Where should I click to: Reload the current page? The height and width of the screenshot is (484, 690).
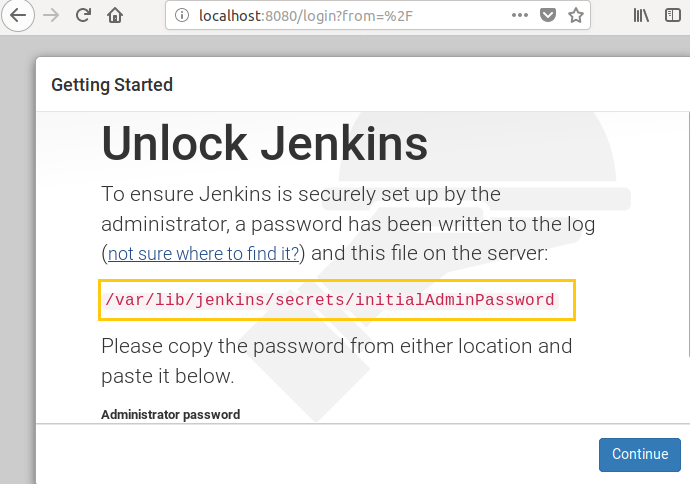pos(84,16)
